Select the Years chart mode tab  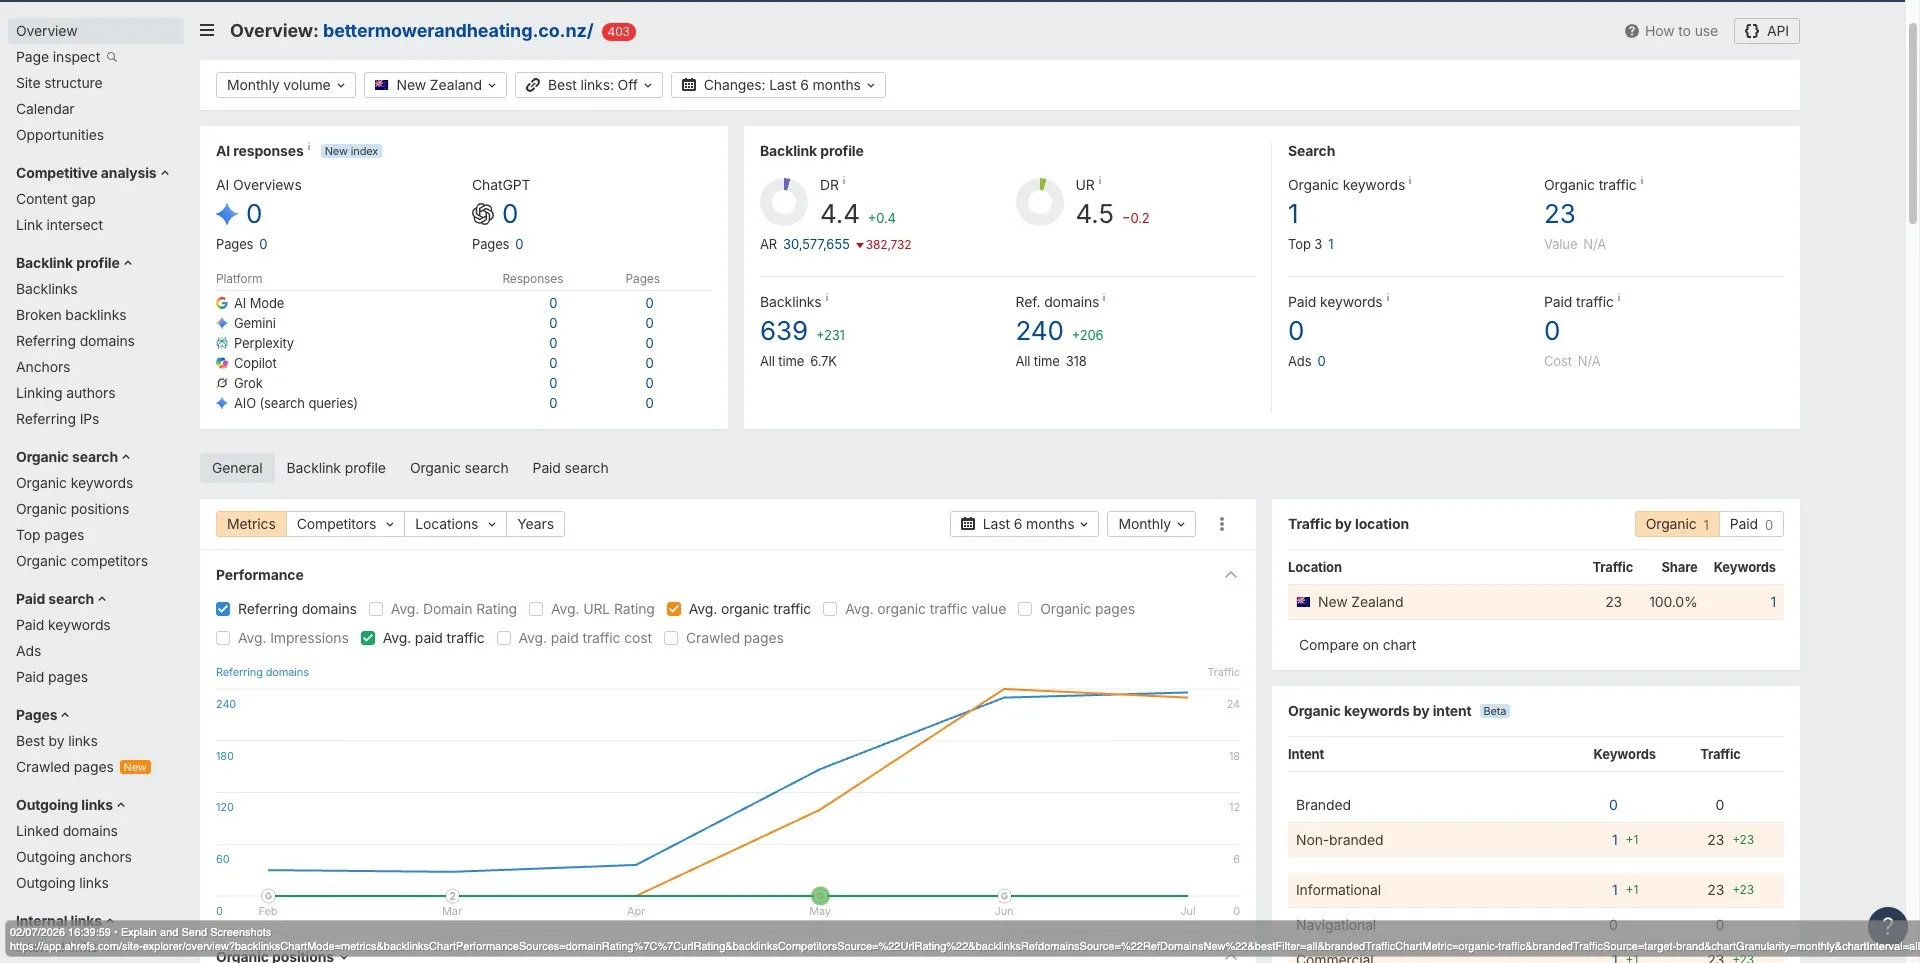[x=535, y=524]
